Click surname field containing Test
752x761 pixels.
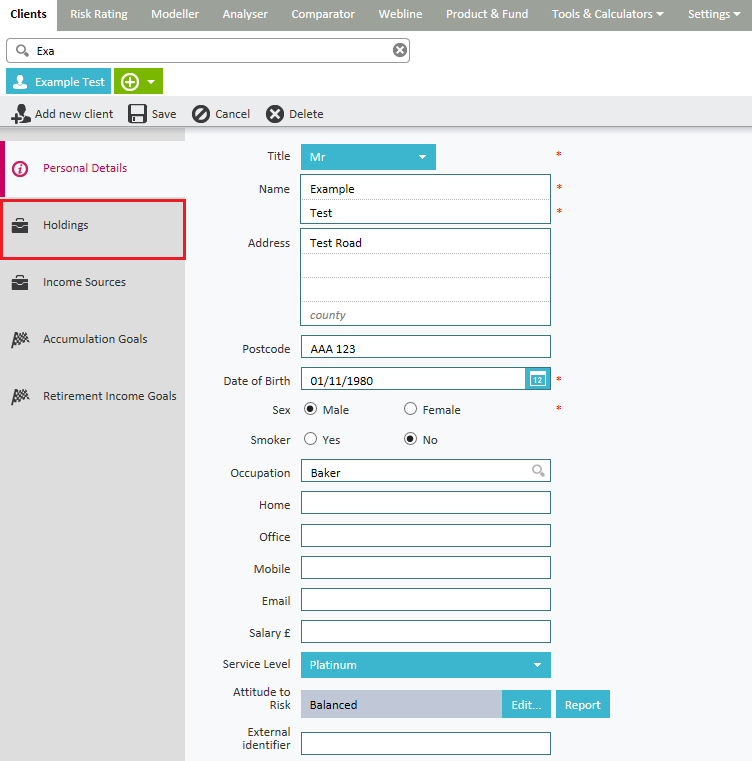coord(425,212)
